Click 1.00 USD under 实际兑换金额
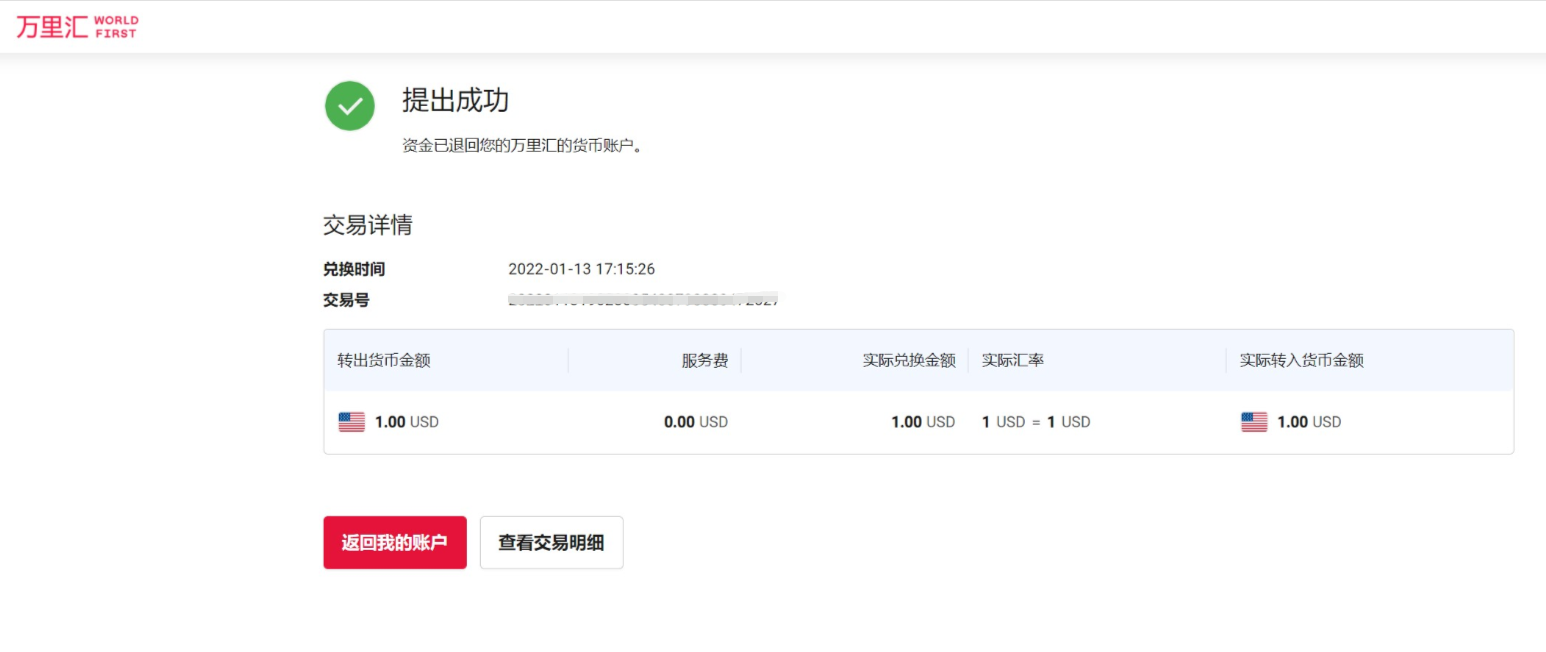 click(x=922, y=422)
